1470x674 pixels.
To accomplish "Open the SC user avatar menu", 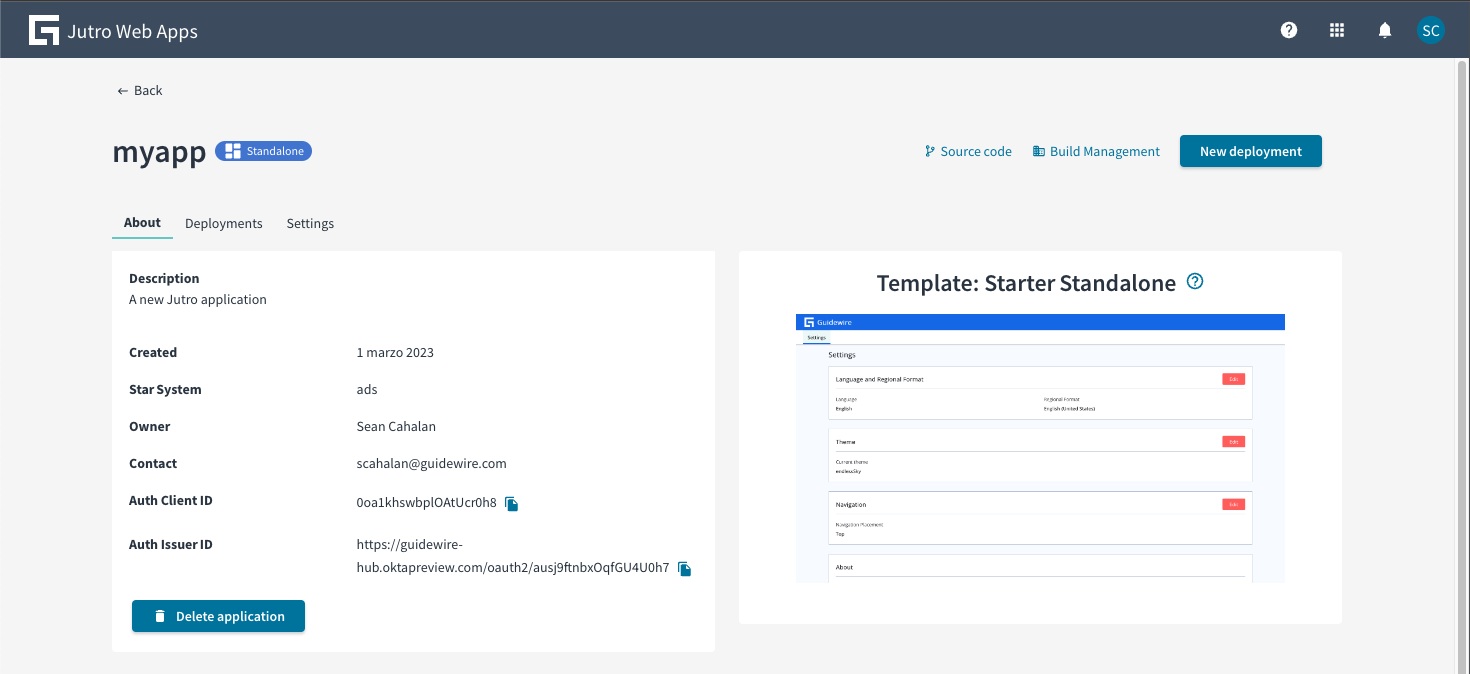I will (x=1431, y=30).
